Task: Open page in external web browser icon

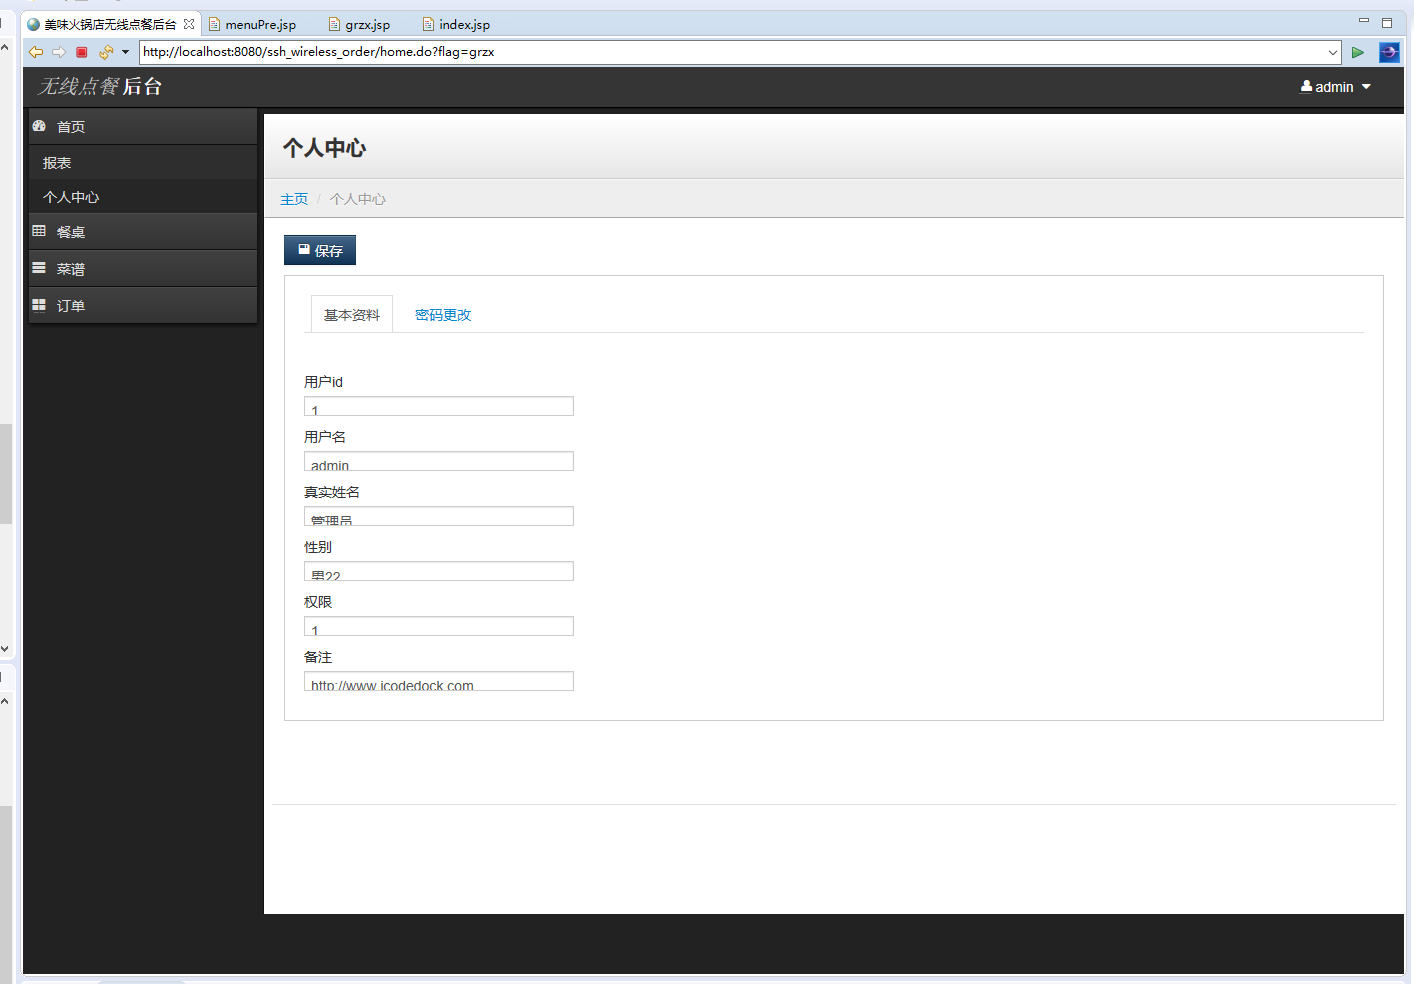Action: click(1389, 52)
